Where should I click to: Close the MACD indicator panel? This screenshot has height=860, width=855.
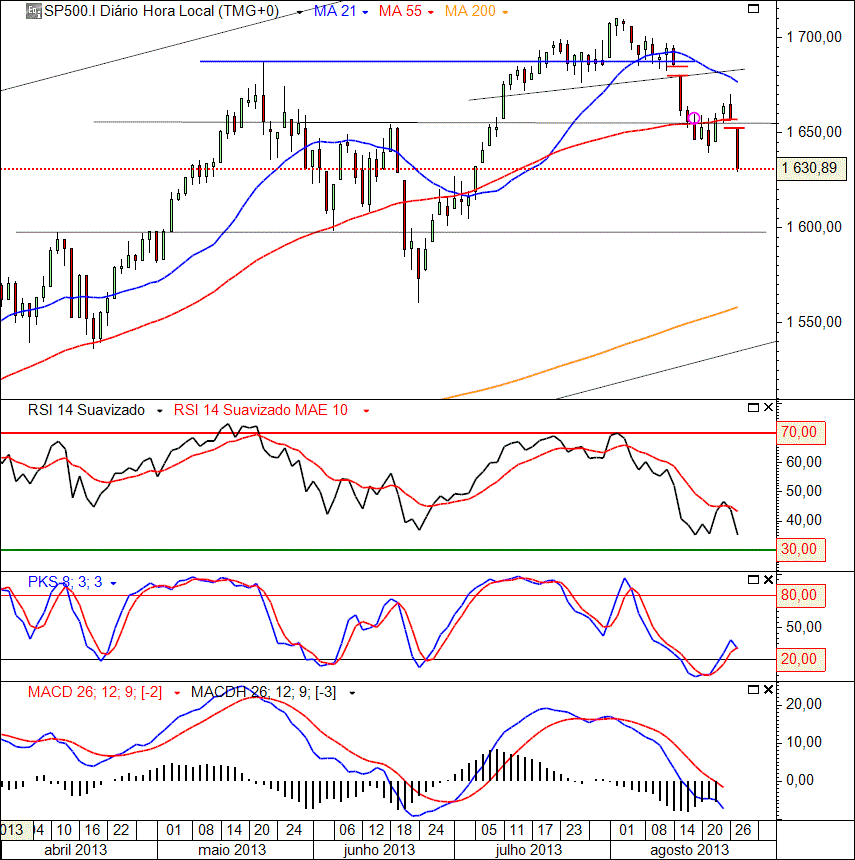[768, 690]
